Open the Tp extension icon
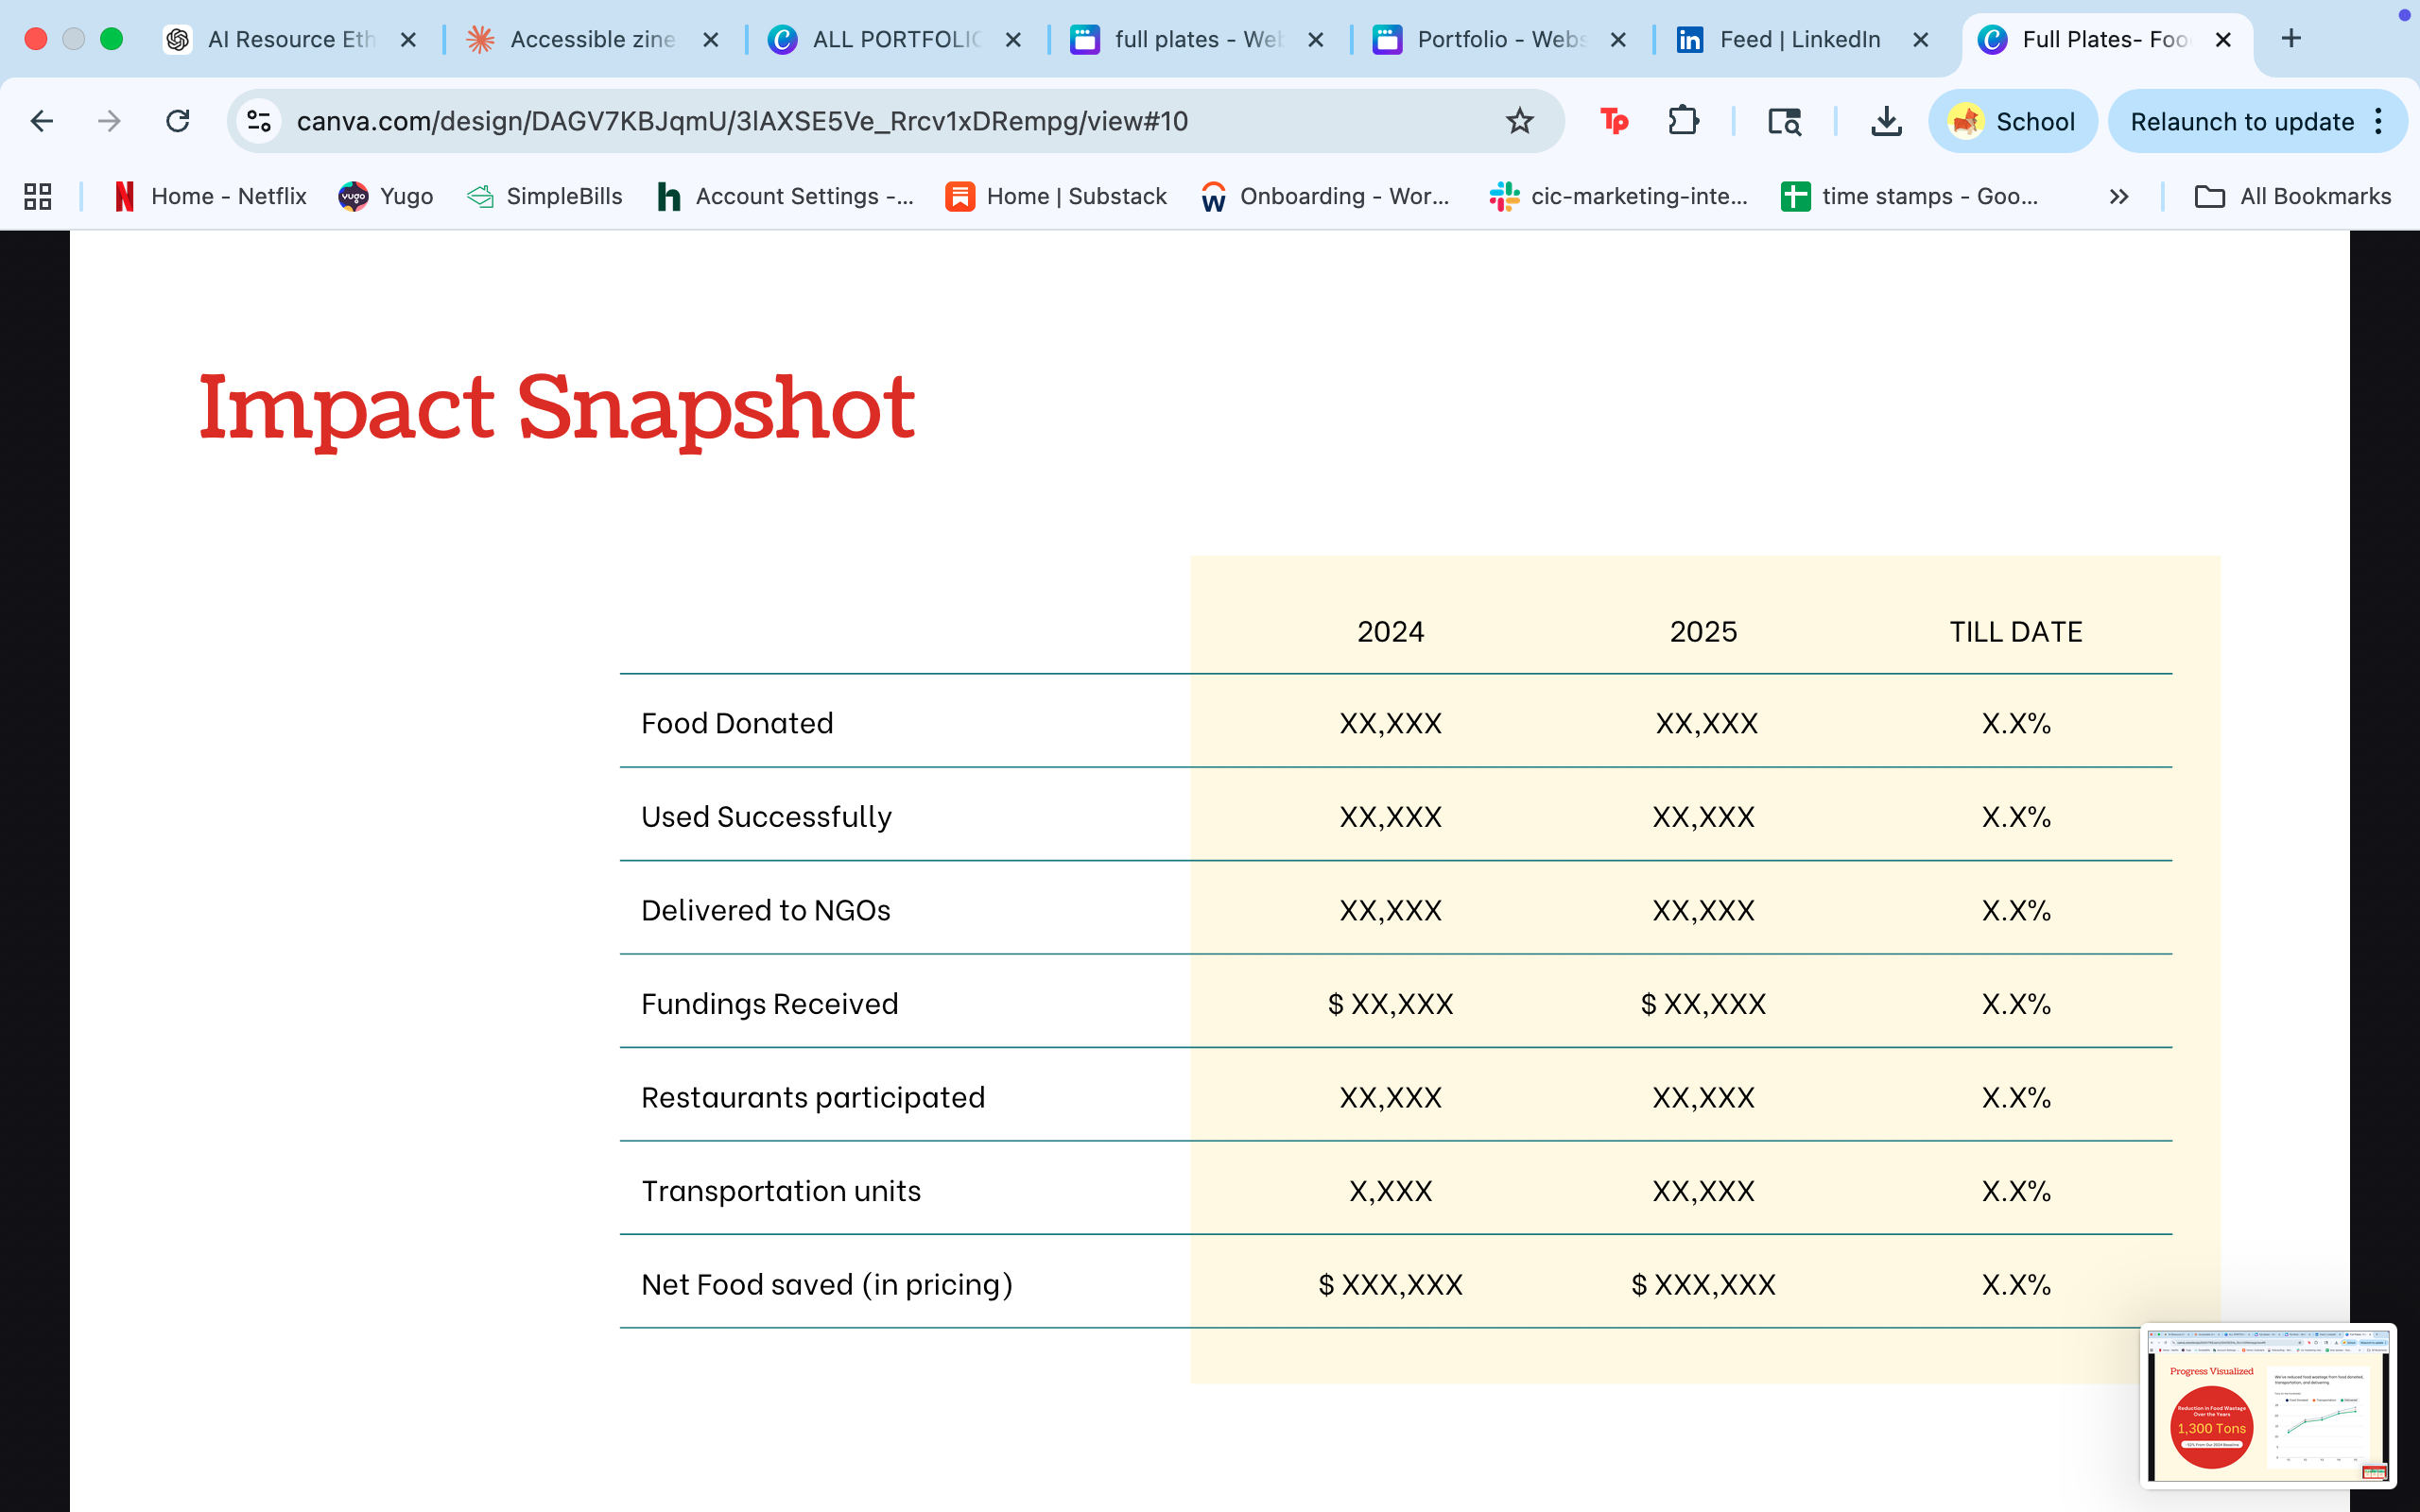 click(x=1613, y=121)
